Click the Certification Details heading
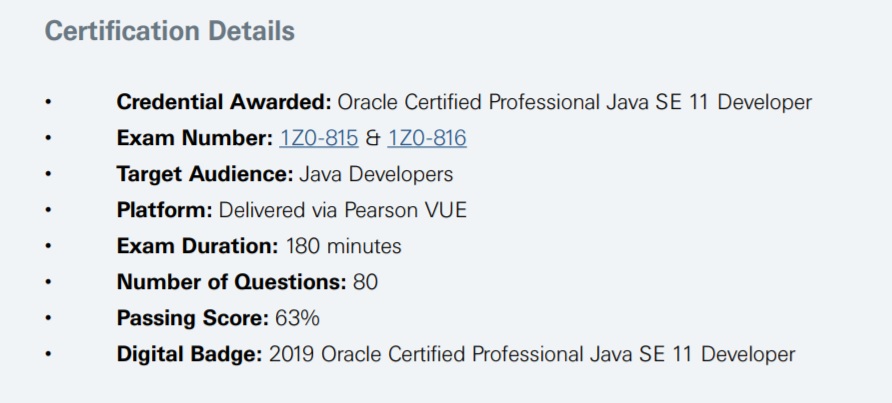892x403 pixels. 170,32
